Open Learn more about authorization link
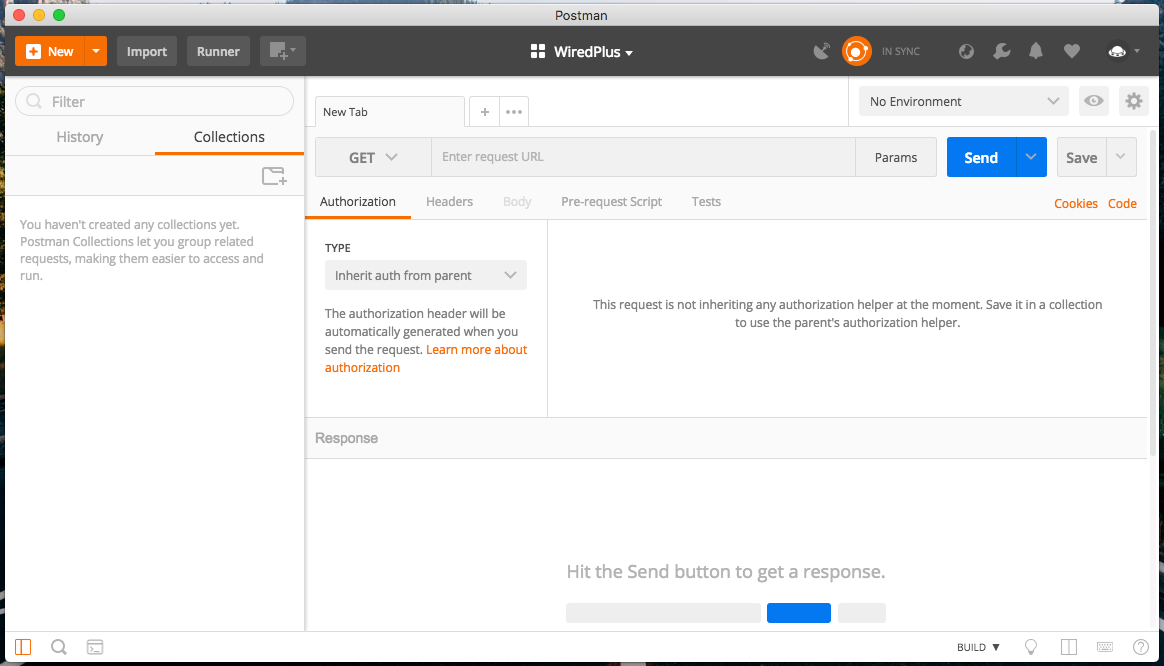 pyautogui.click(x=476, y=350)
